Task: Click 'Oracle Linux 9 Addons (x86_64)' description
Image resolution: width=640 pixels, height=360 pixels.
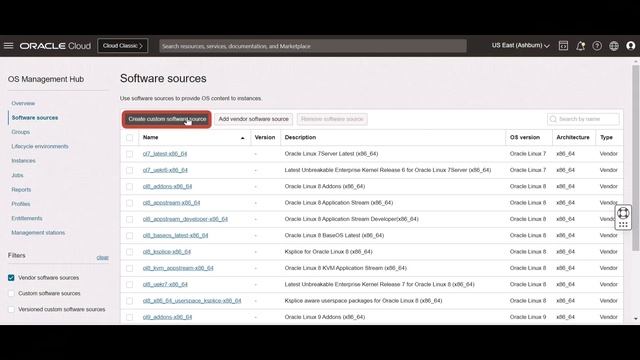Action: click(325, 317)
